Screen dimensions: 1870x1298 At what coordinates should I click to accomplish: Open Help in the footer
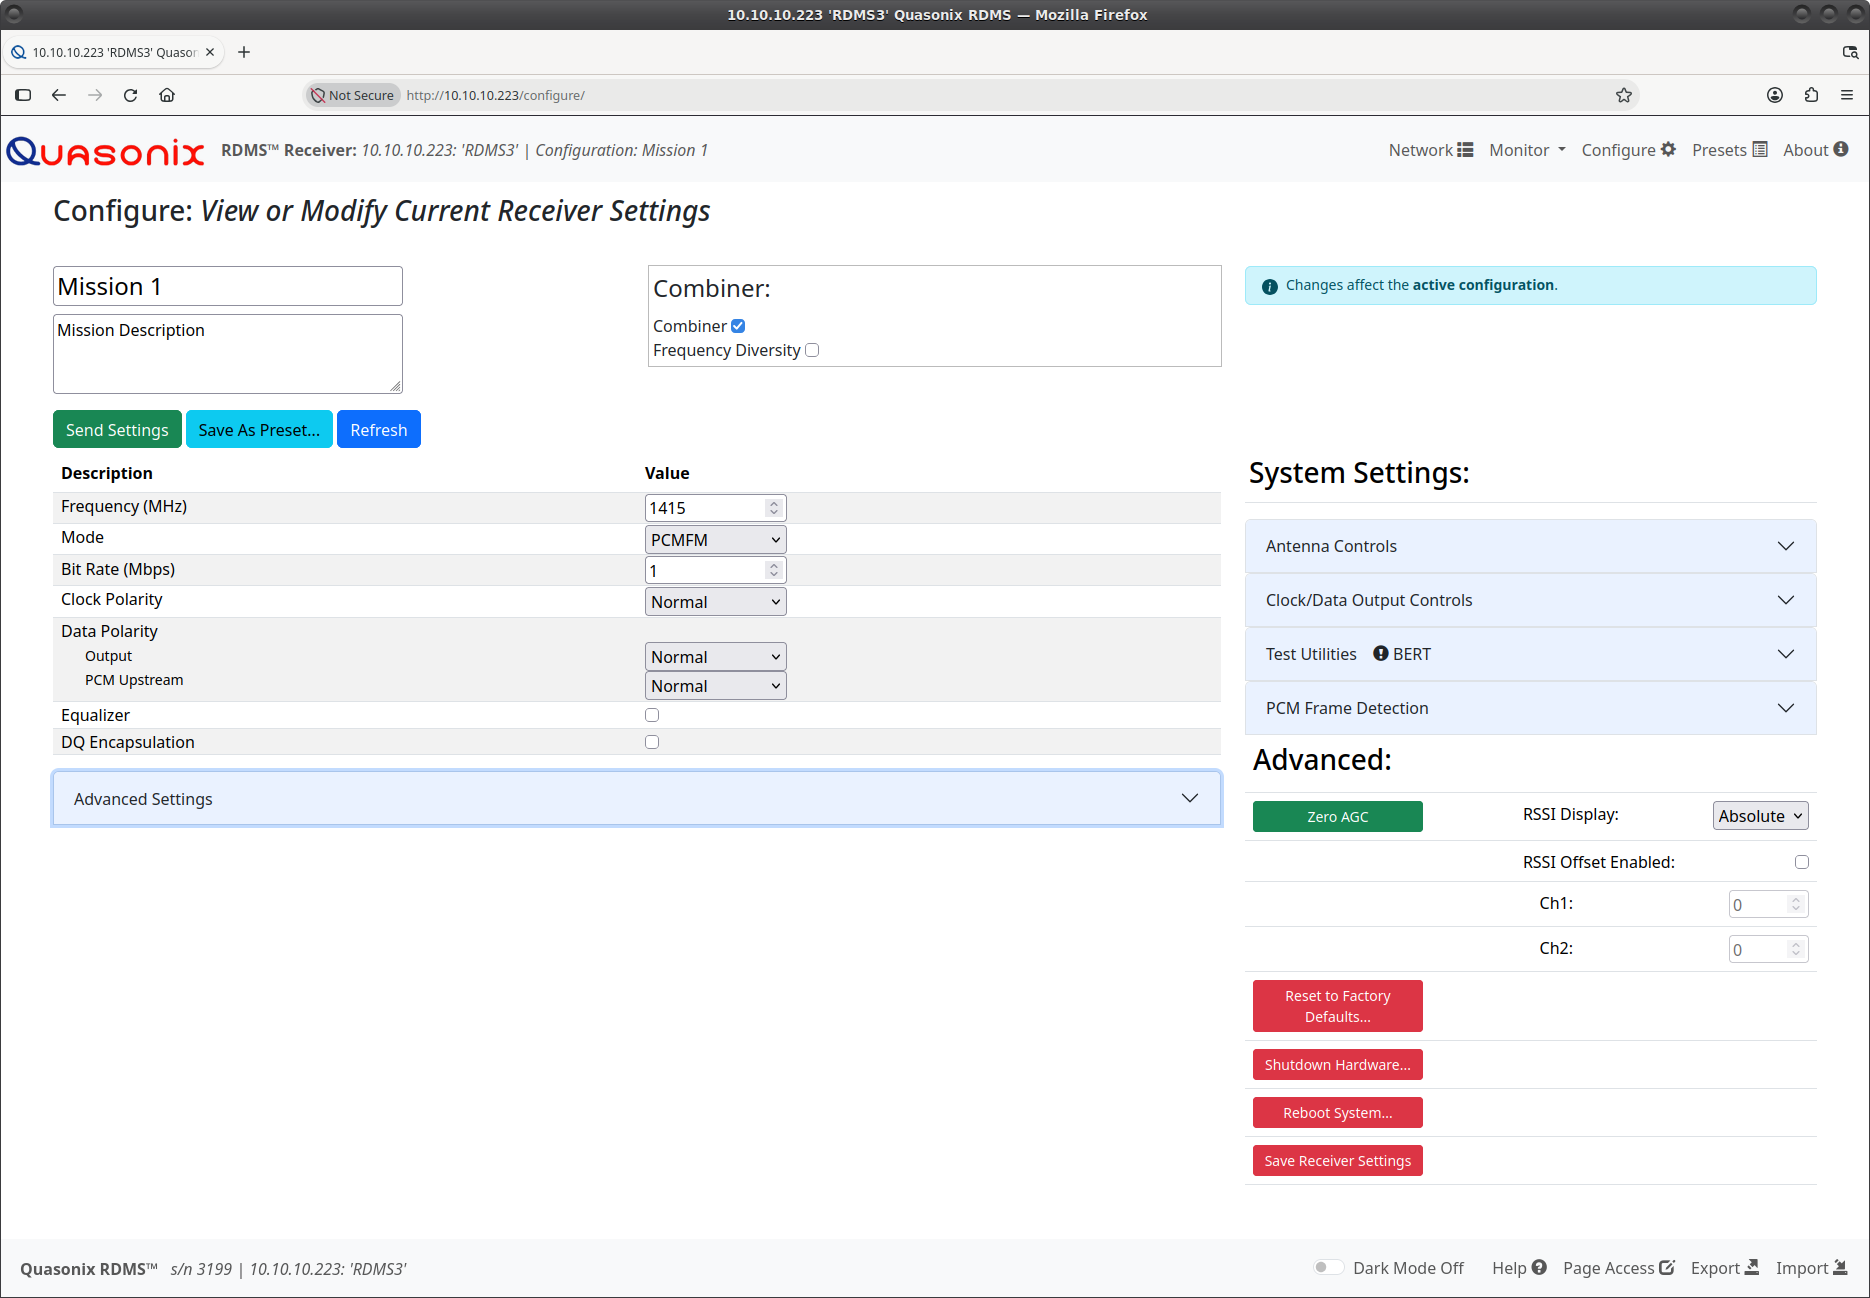click(1519, 1268)
